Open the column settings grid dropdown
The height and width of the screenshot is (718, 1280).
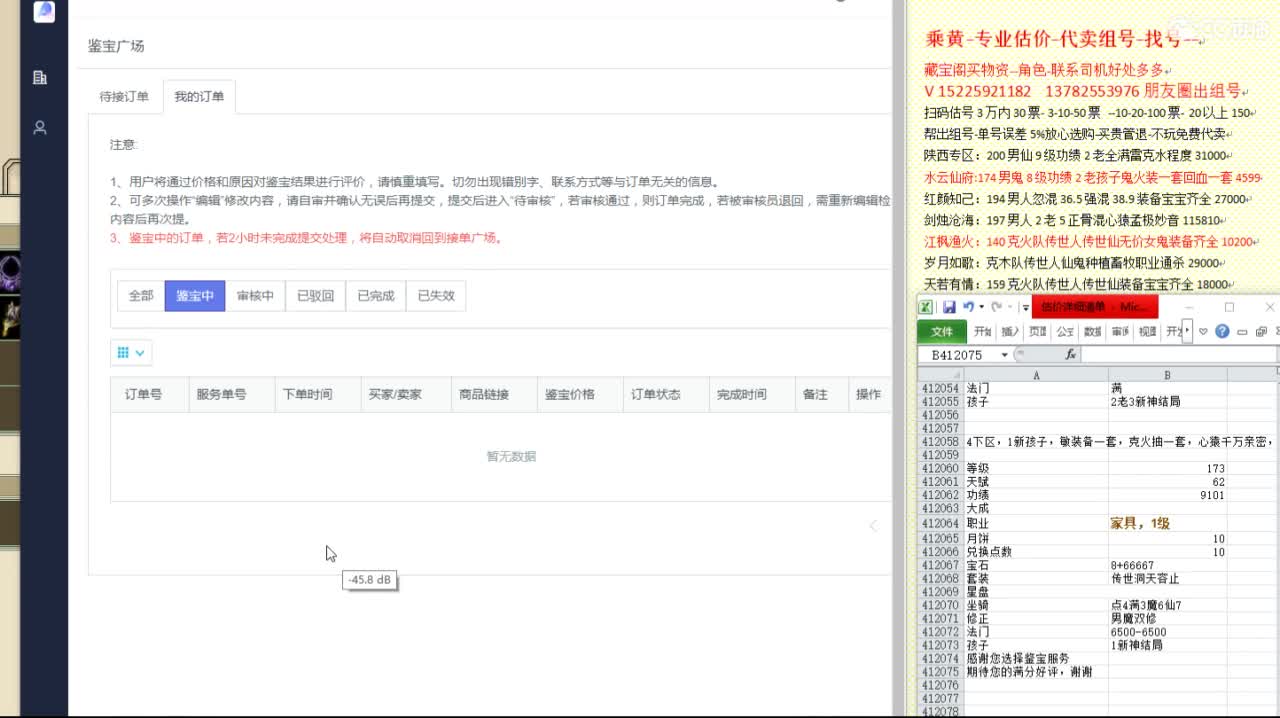[131, 352]
